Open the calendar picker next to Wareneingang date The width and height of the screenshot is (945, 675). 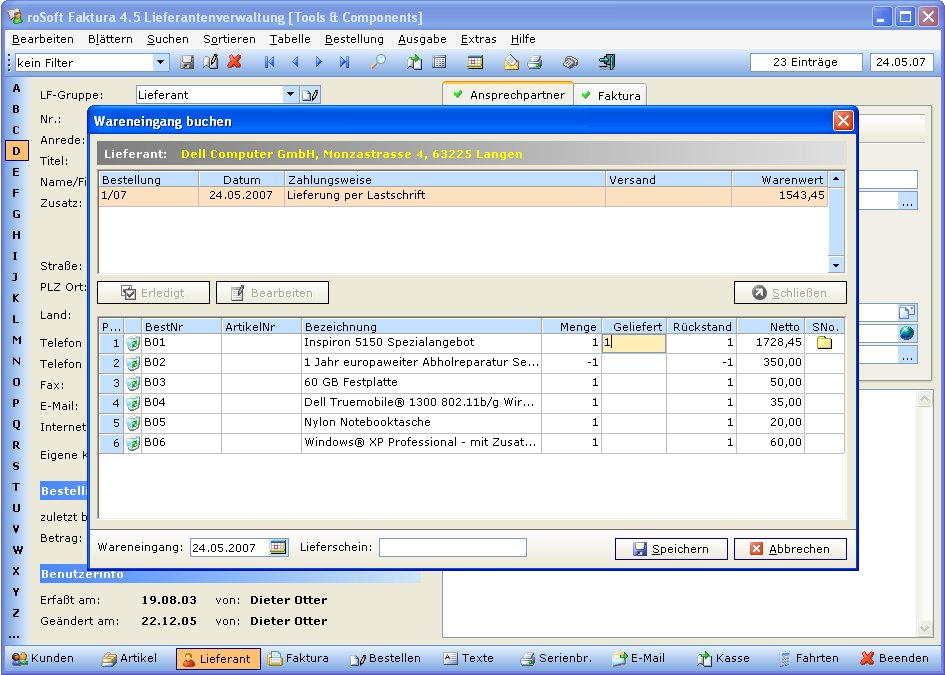point(278,548)
